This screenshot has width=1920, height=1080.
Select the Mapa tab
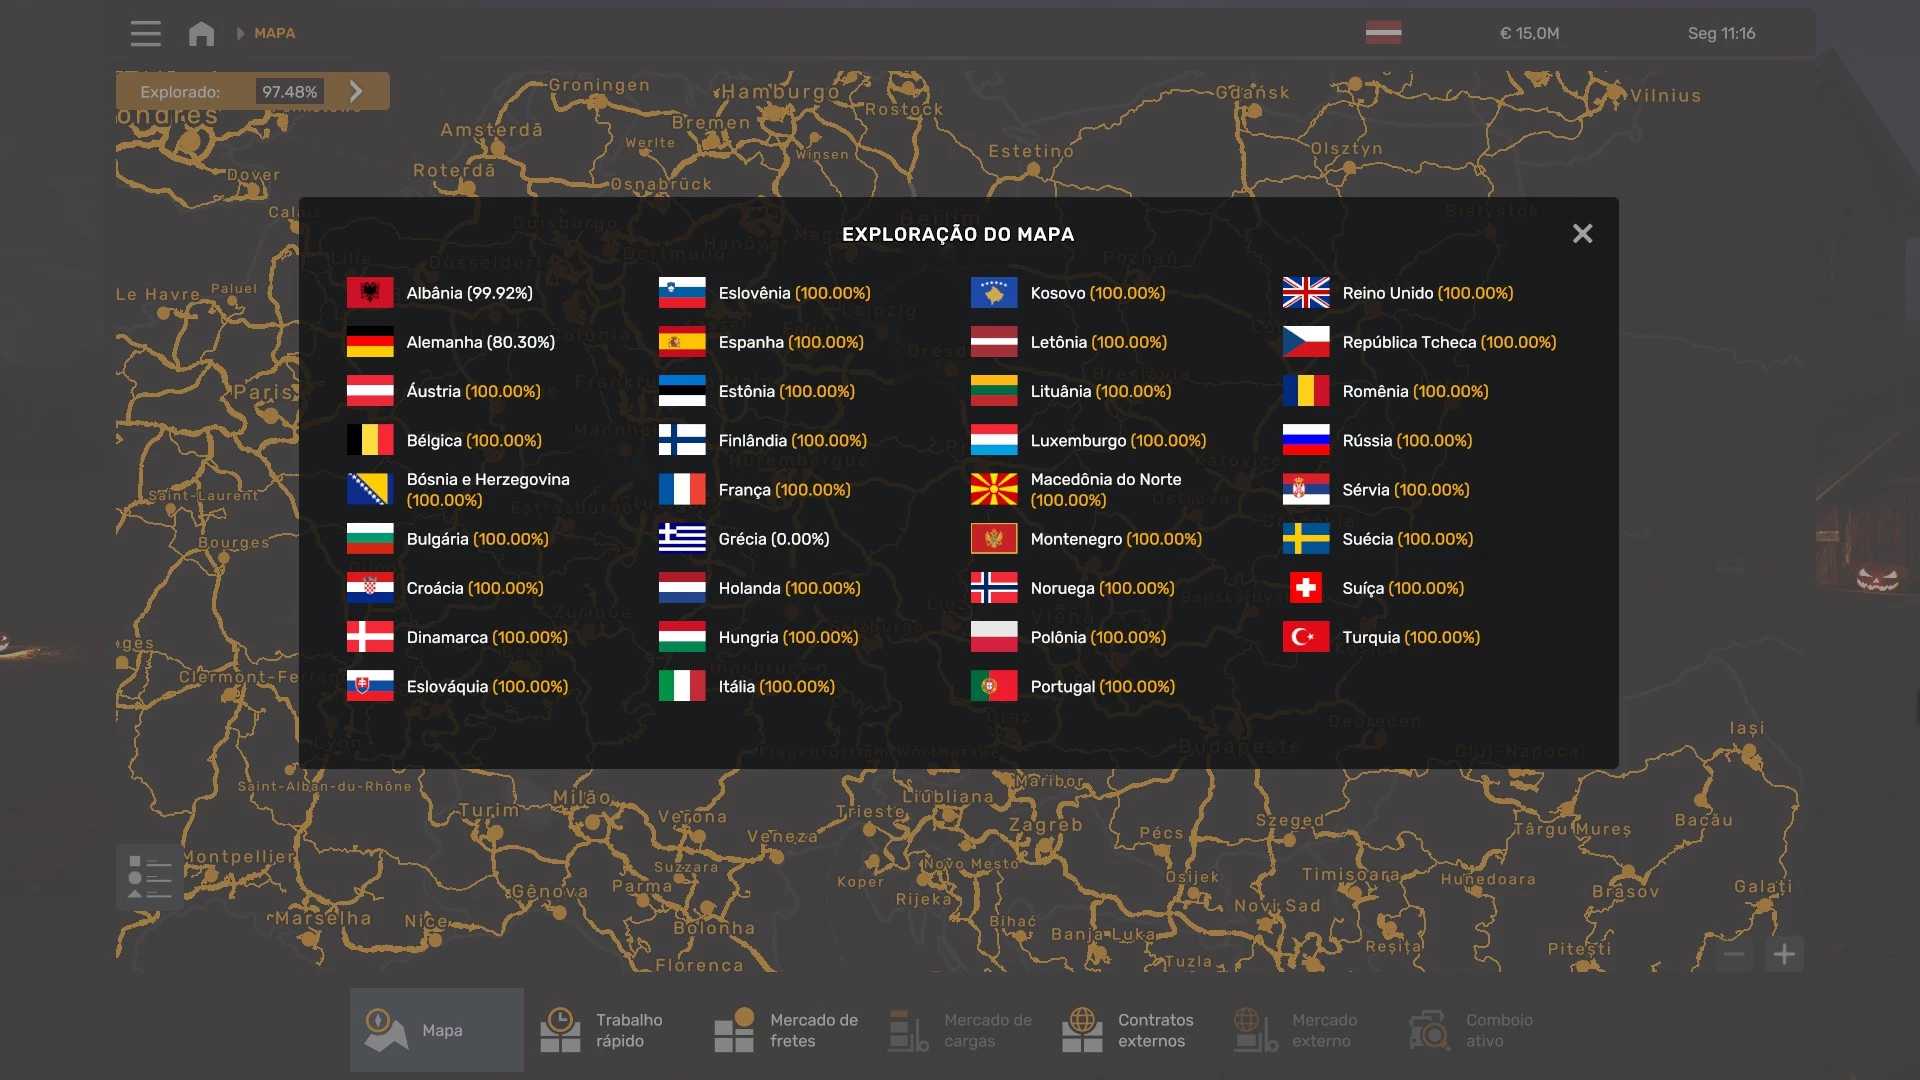(437, 1030)
